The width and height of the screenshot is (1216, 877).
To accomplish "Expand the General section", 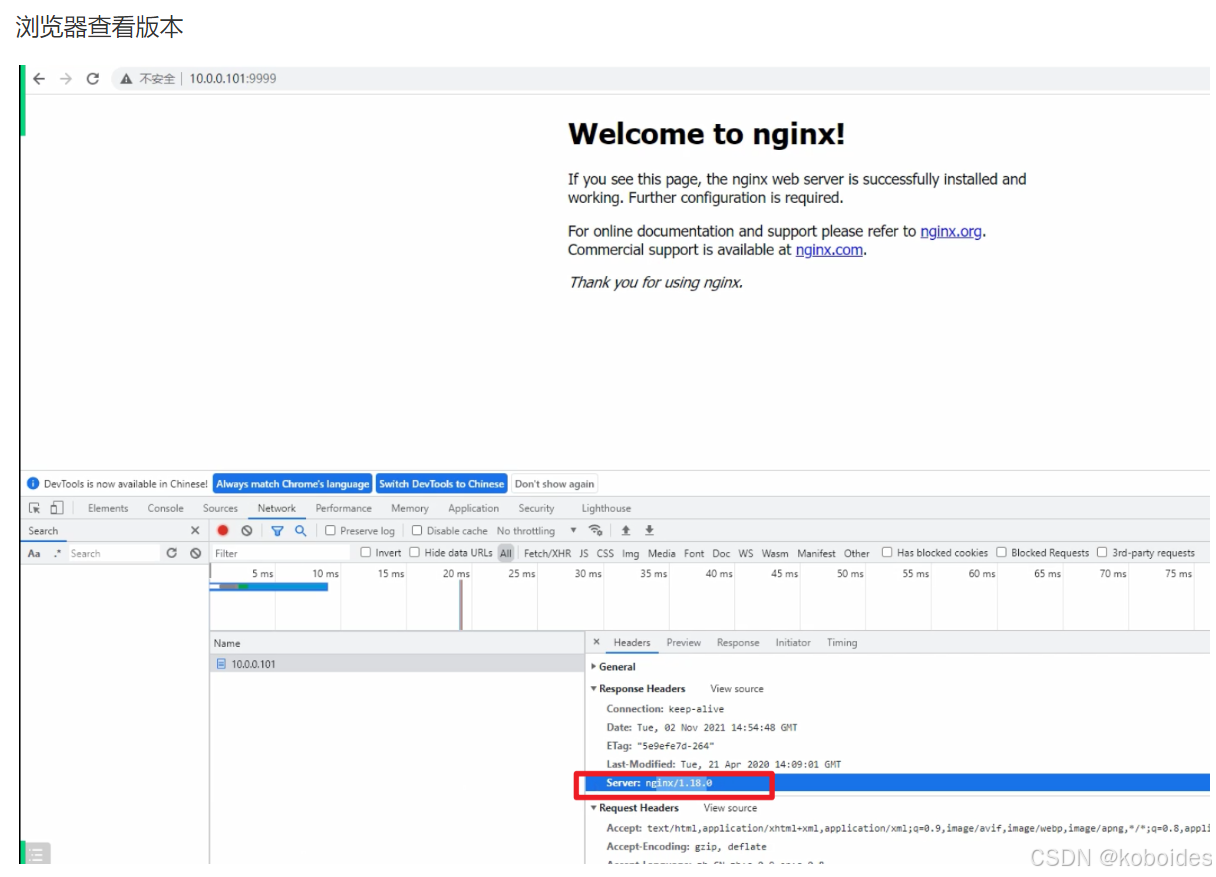I will coord(614,667).
